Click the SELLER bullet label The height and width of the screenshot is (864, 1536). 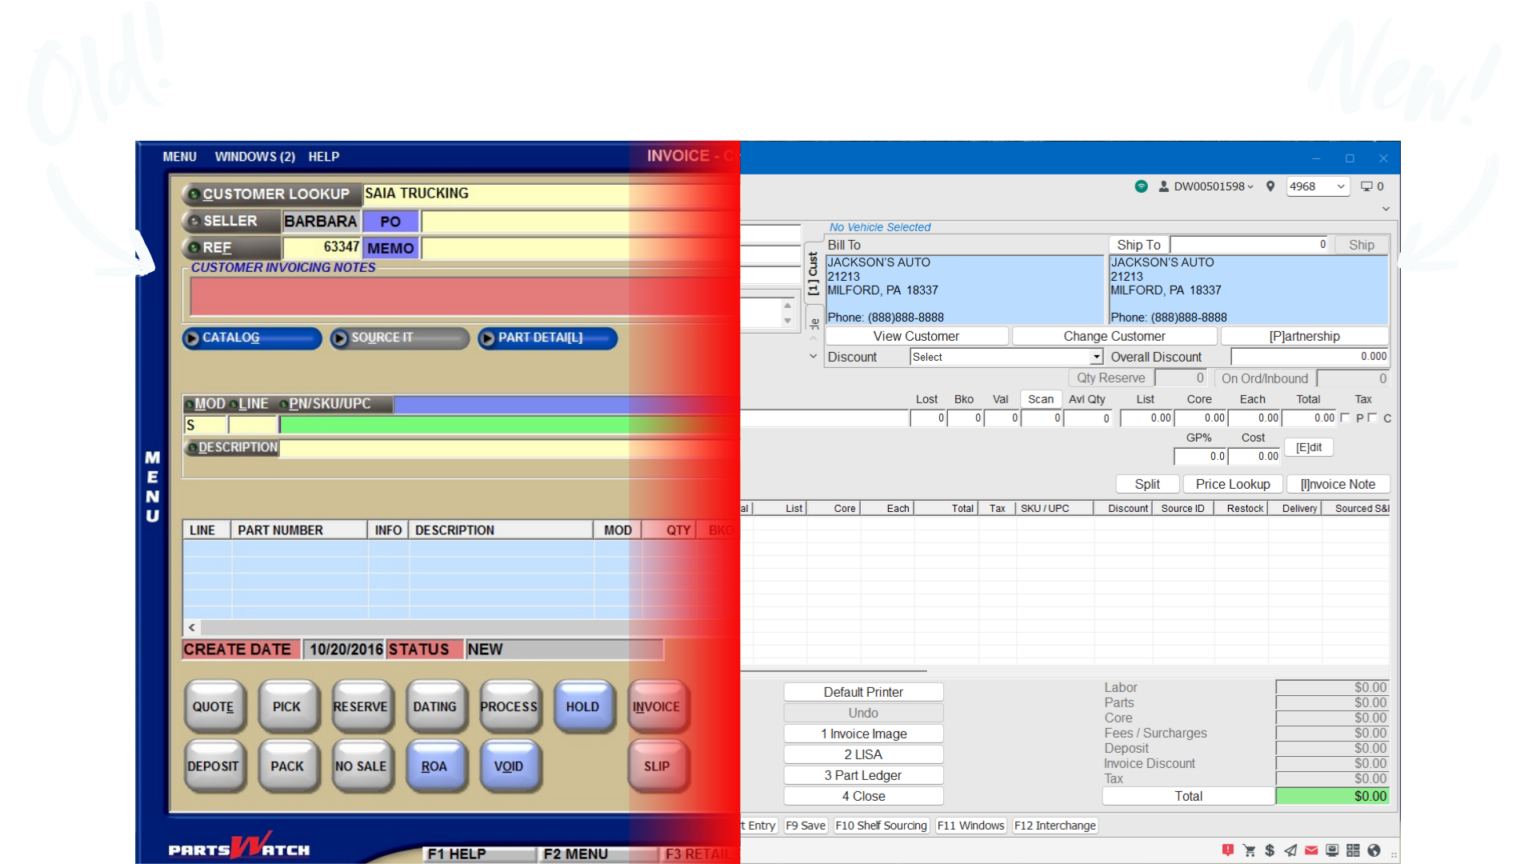pyautogui.click(x=232, y=221)
